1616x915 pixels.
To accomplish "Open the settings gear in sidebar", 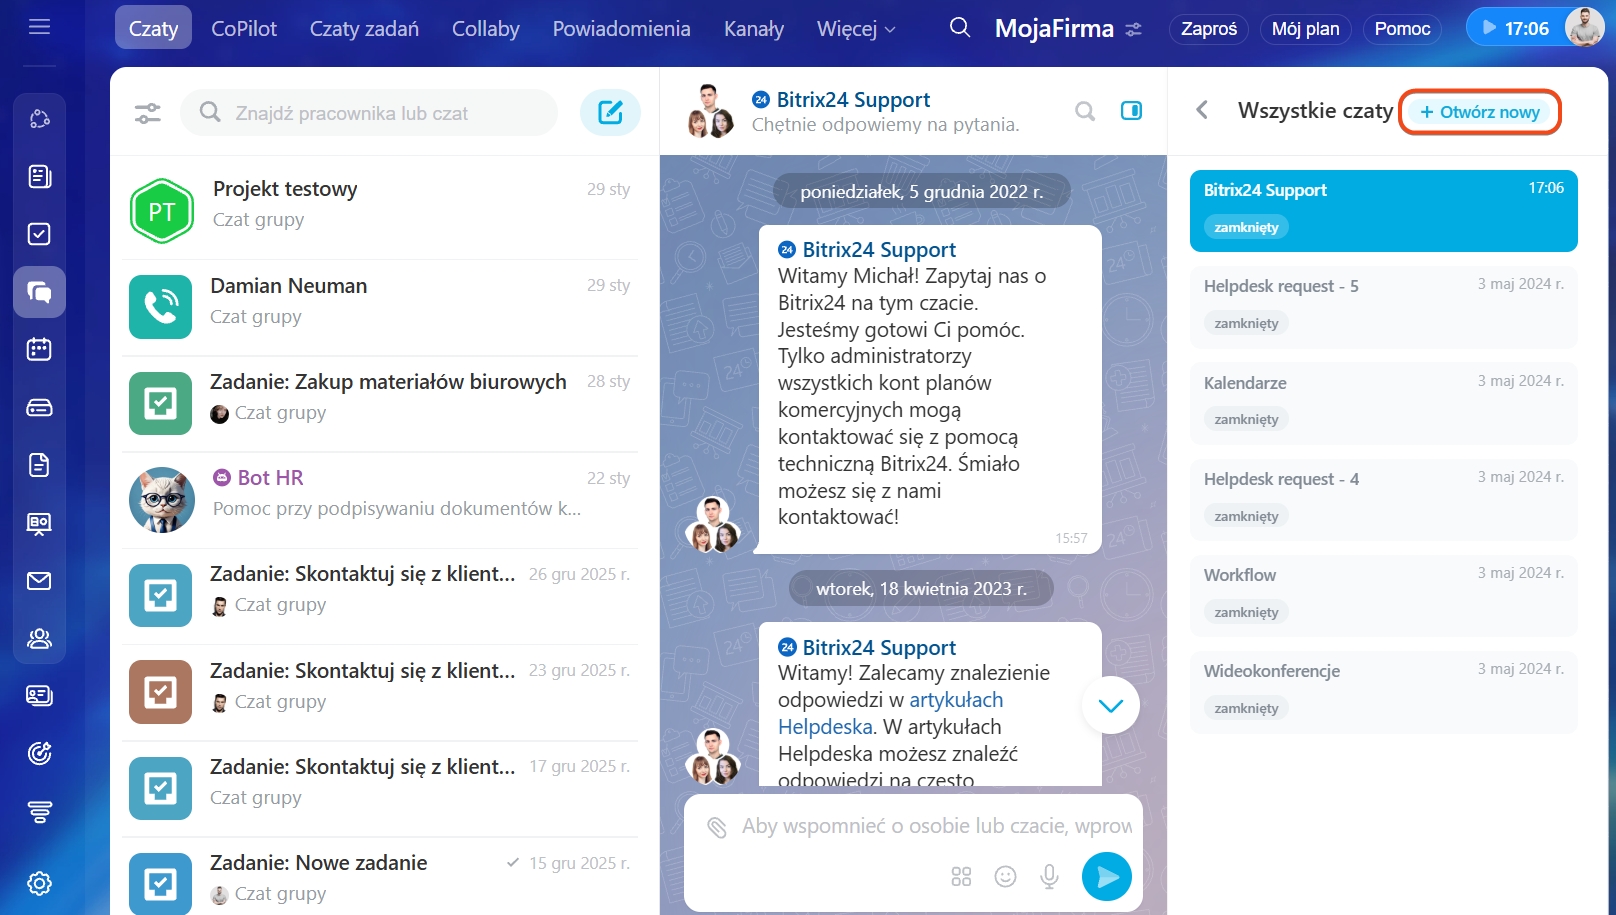I will [39, 883].
